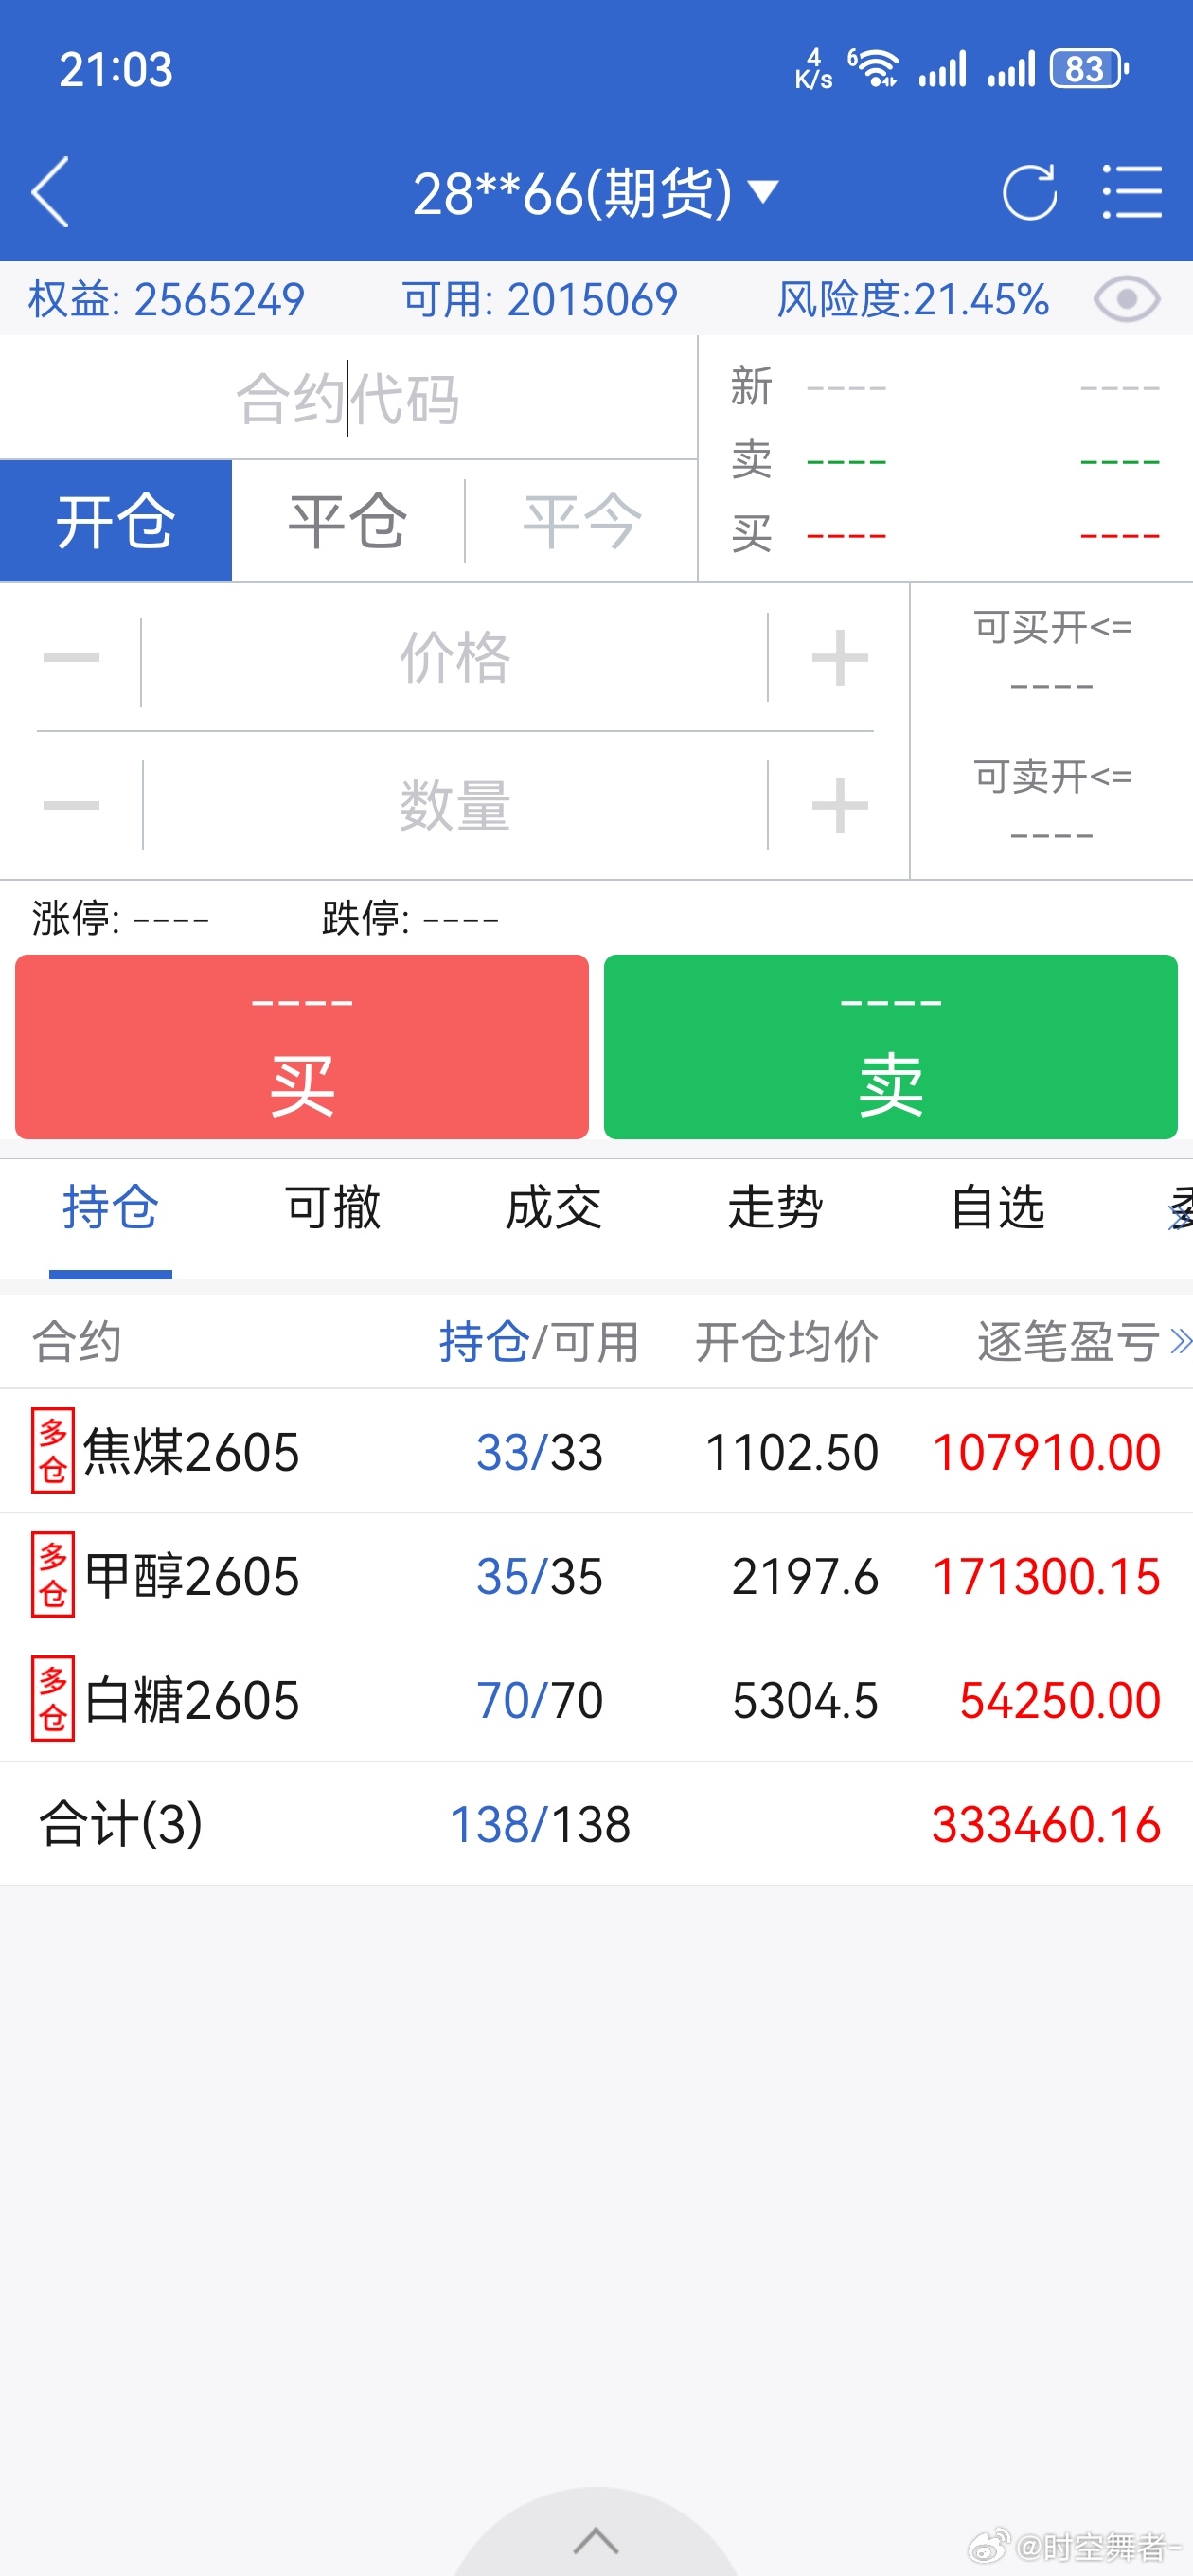Decrease quantity with minus button

(x=71, y=805)
